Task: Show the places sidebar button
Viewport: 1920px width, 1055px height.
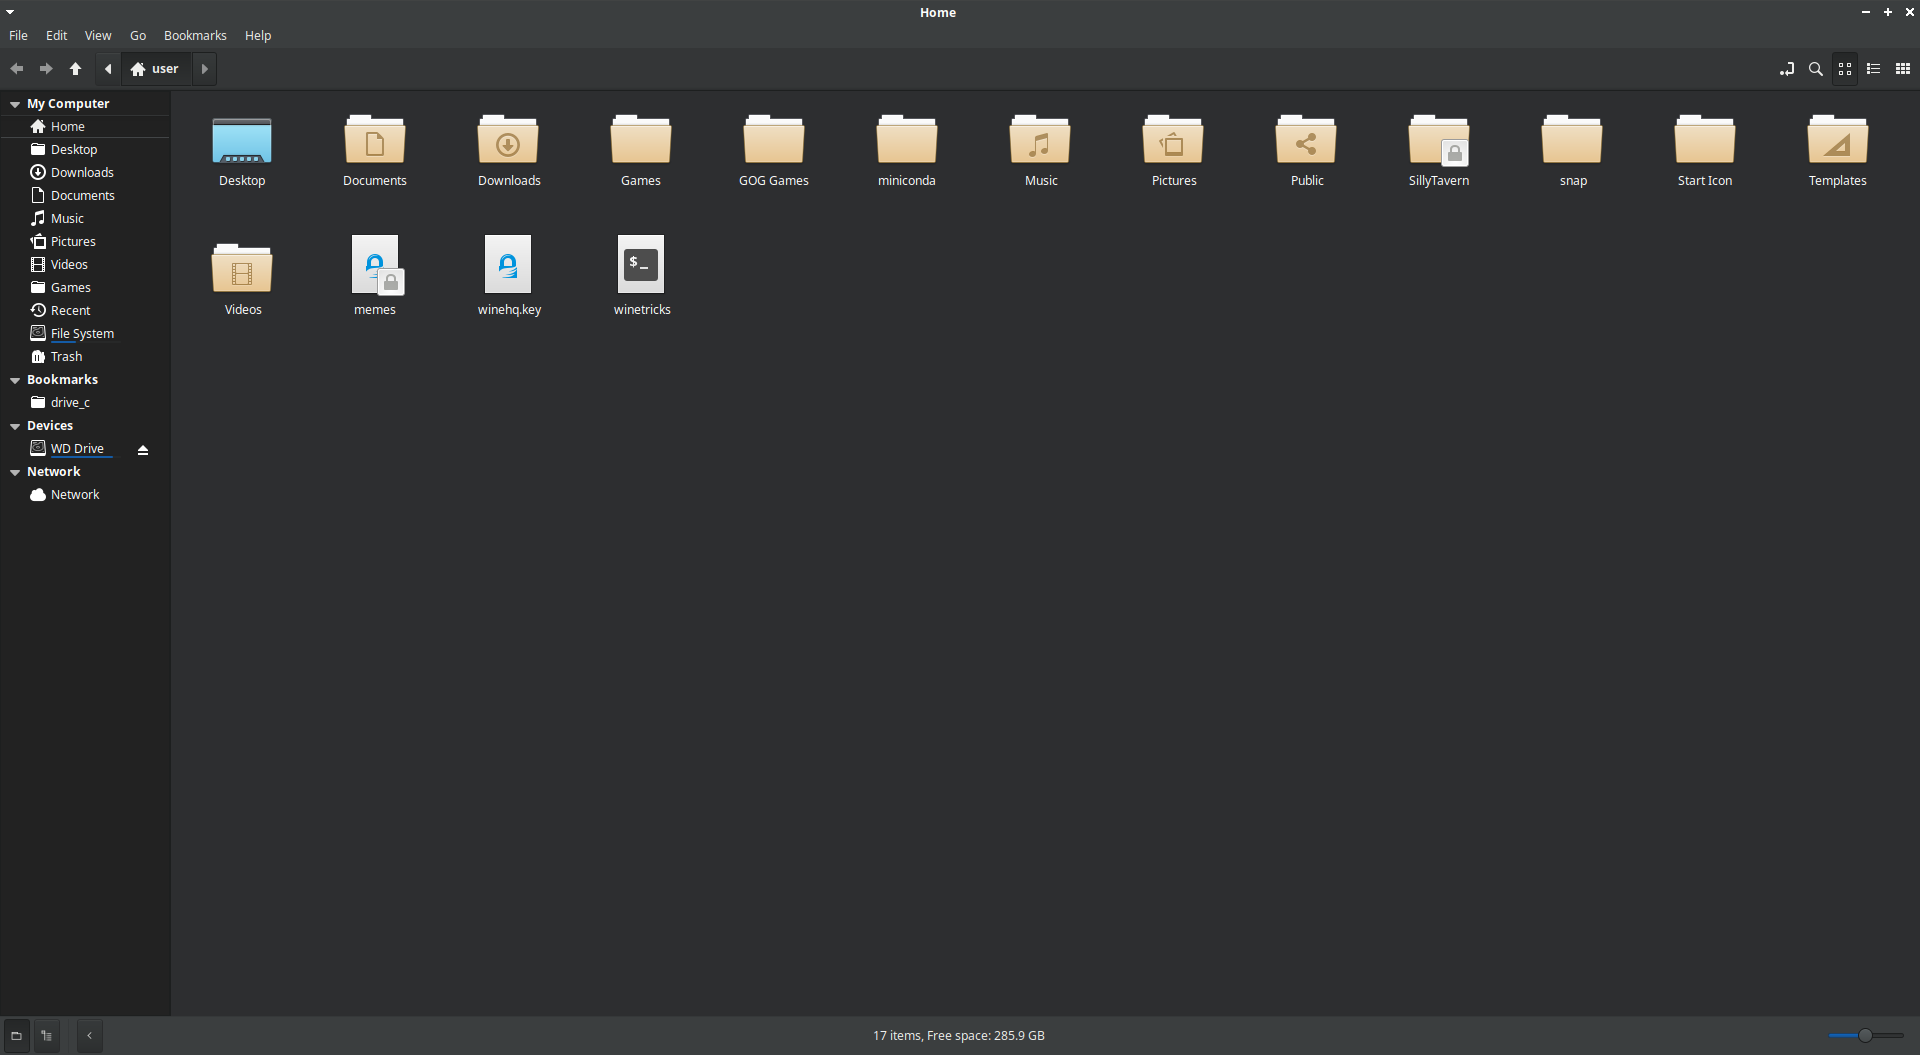Action: tap(16, 1036)
